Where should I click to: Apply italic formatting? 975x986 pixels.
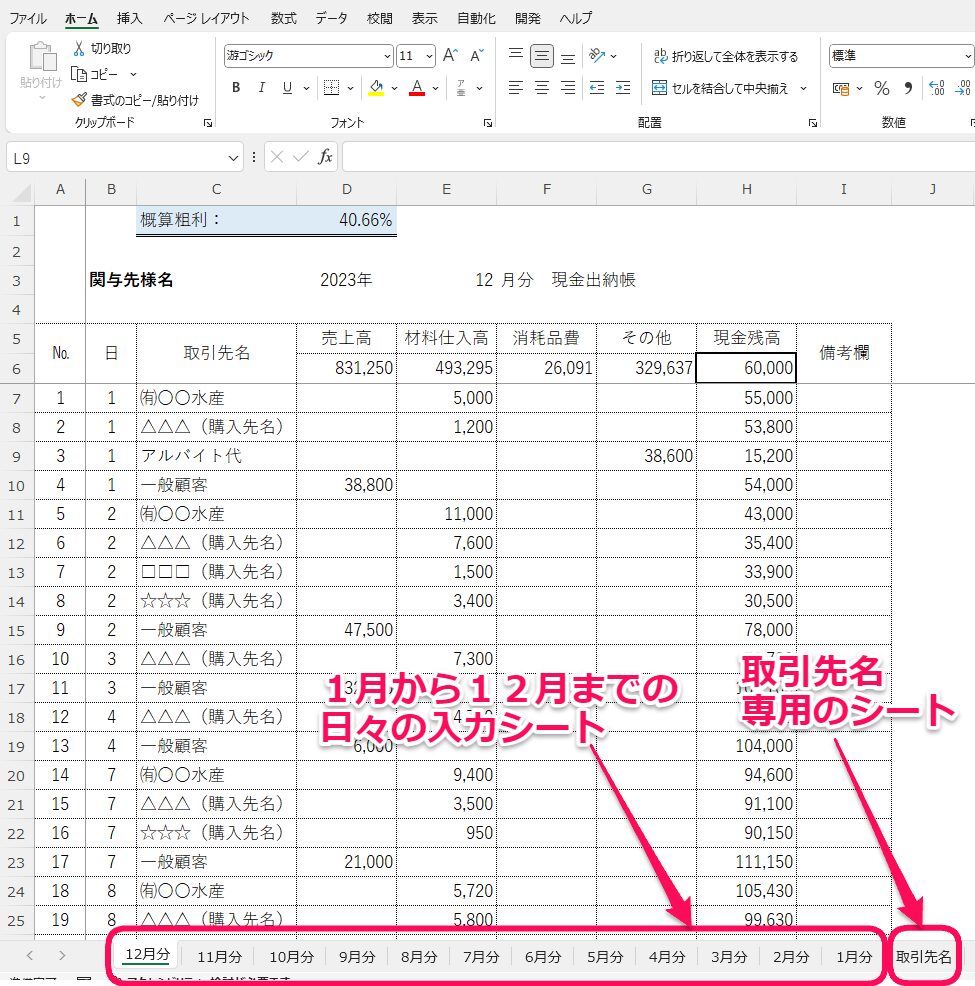pos(262,88)
